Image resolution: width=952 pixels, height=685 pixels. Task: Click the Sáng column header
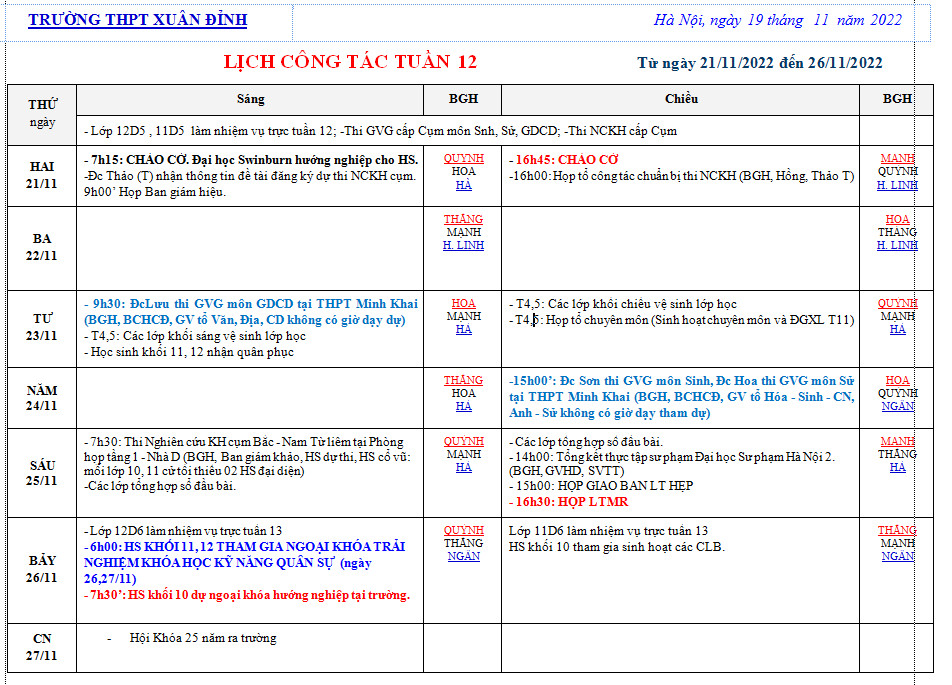pos(251,99)
